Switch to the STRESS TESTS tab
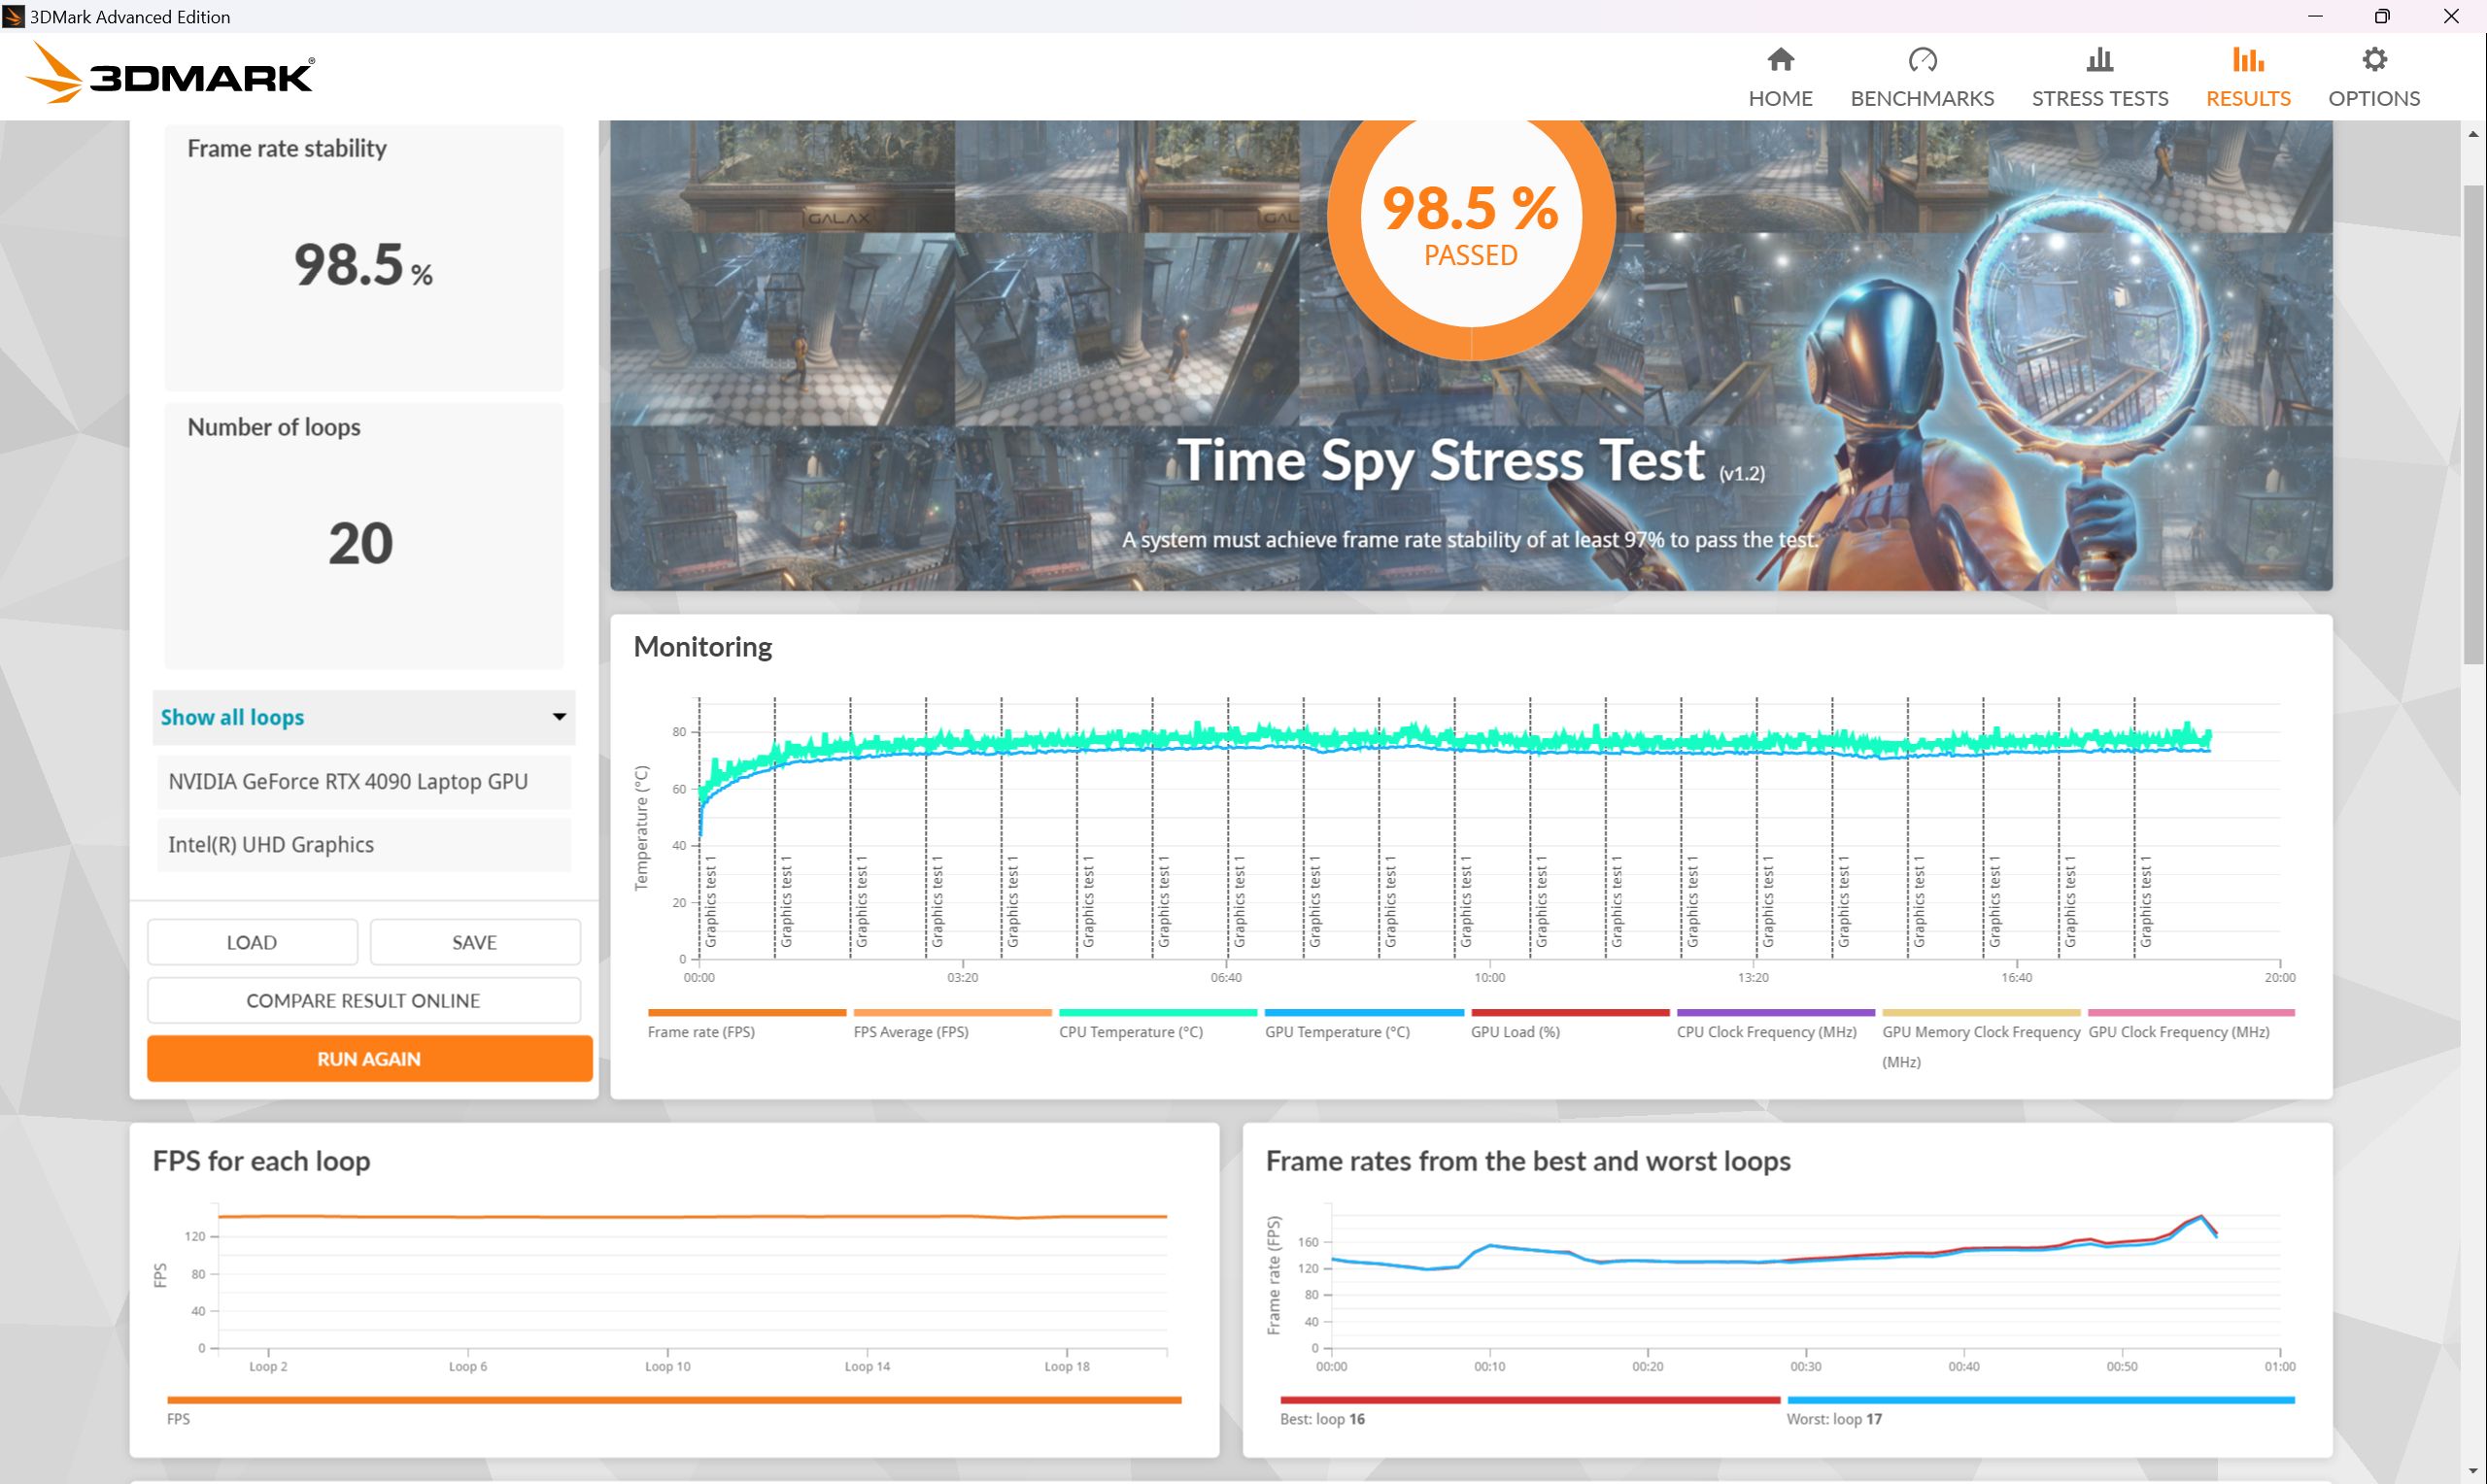 coord(2100,98)
